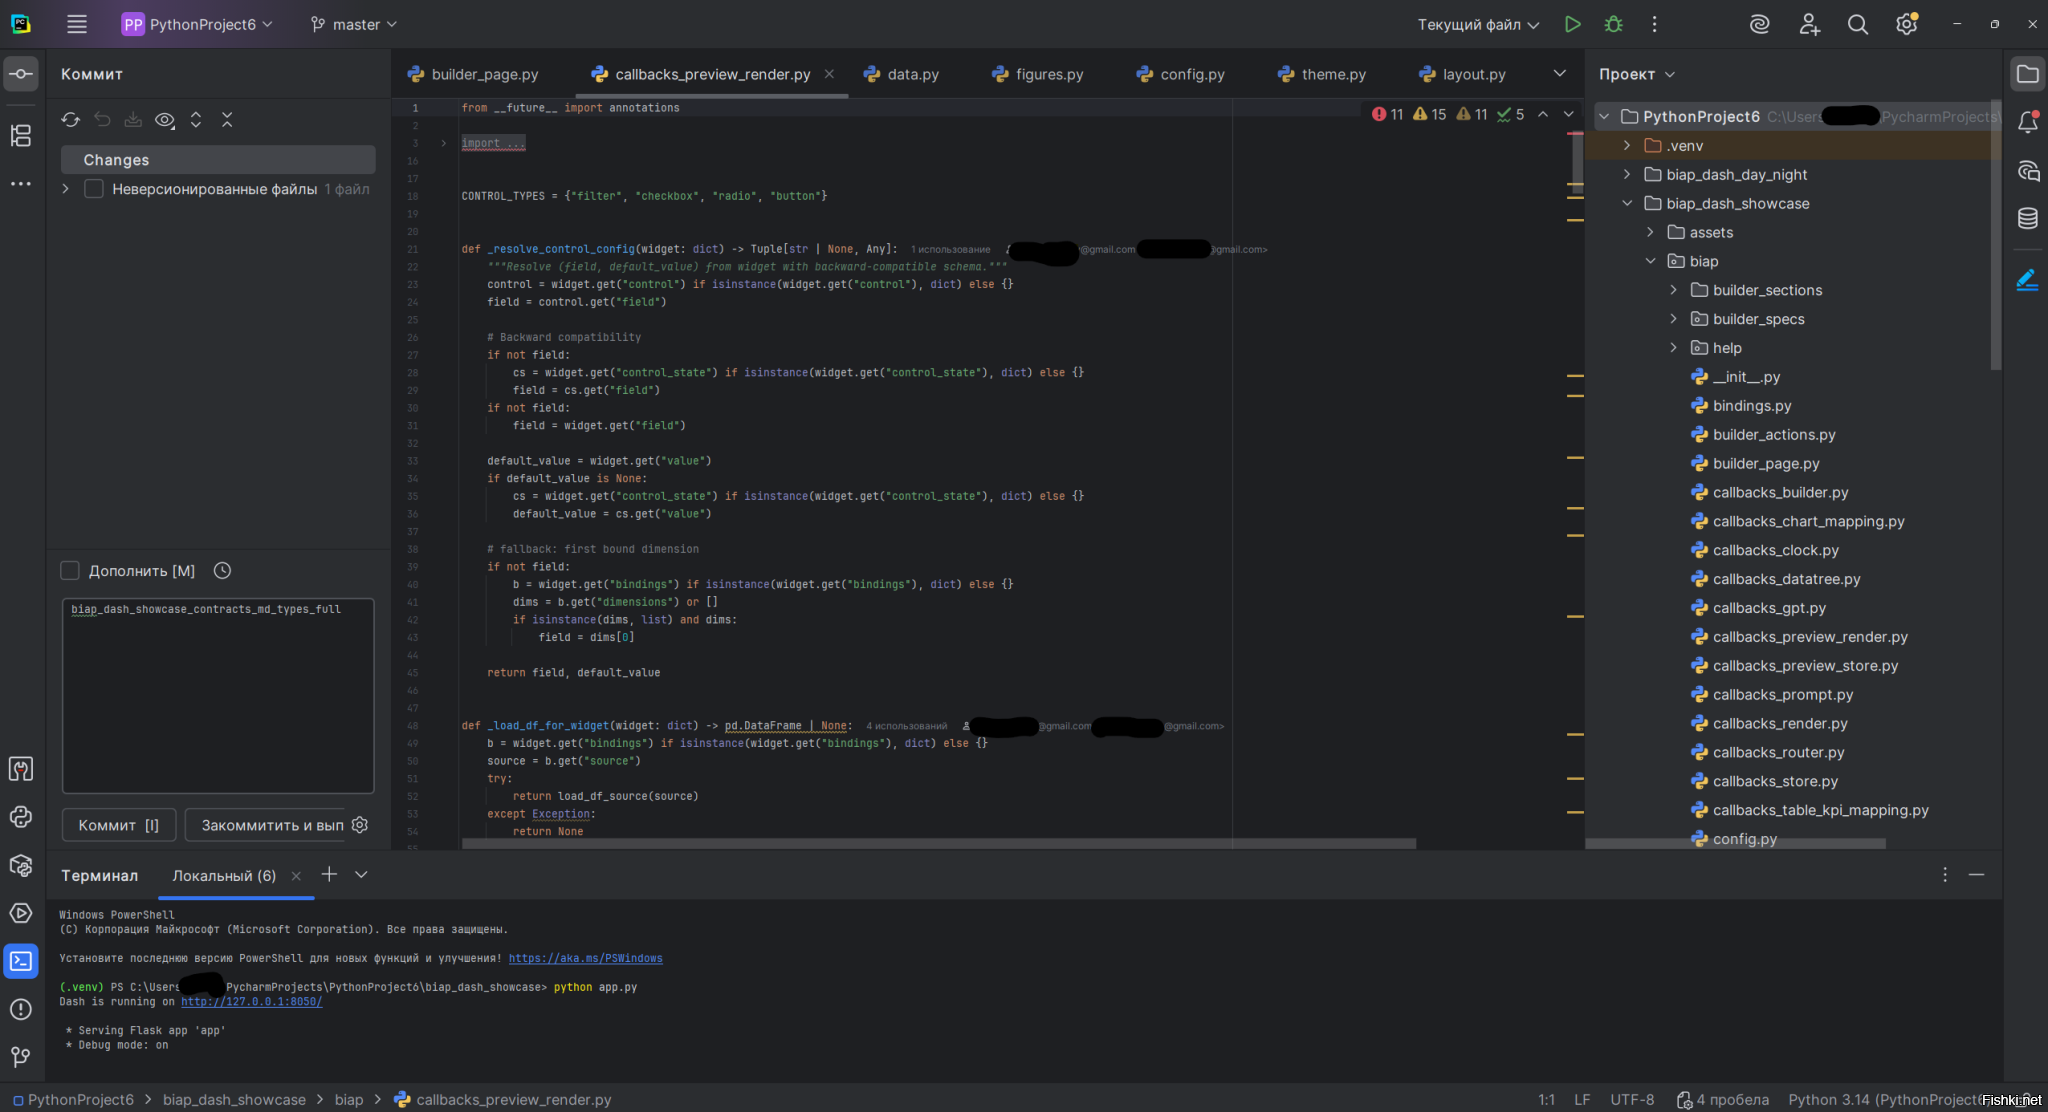Open Python Packages tool window icon
The height and width of the screenshot is (1112, 2048).
pos(21,866)
